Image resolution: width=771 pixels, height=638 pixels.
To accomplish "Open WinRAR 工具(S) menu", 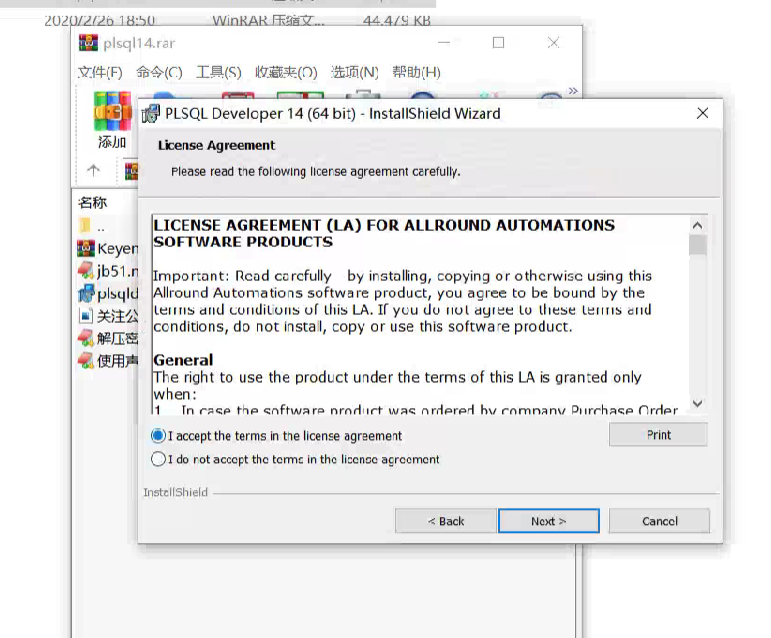I will 219,72.
